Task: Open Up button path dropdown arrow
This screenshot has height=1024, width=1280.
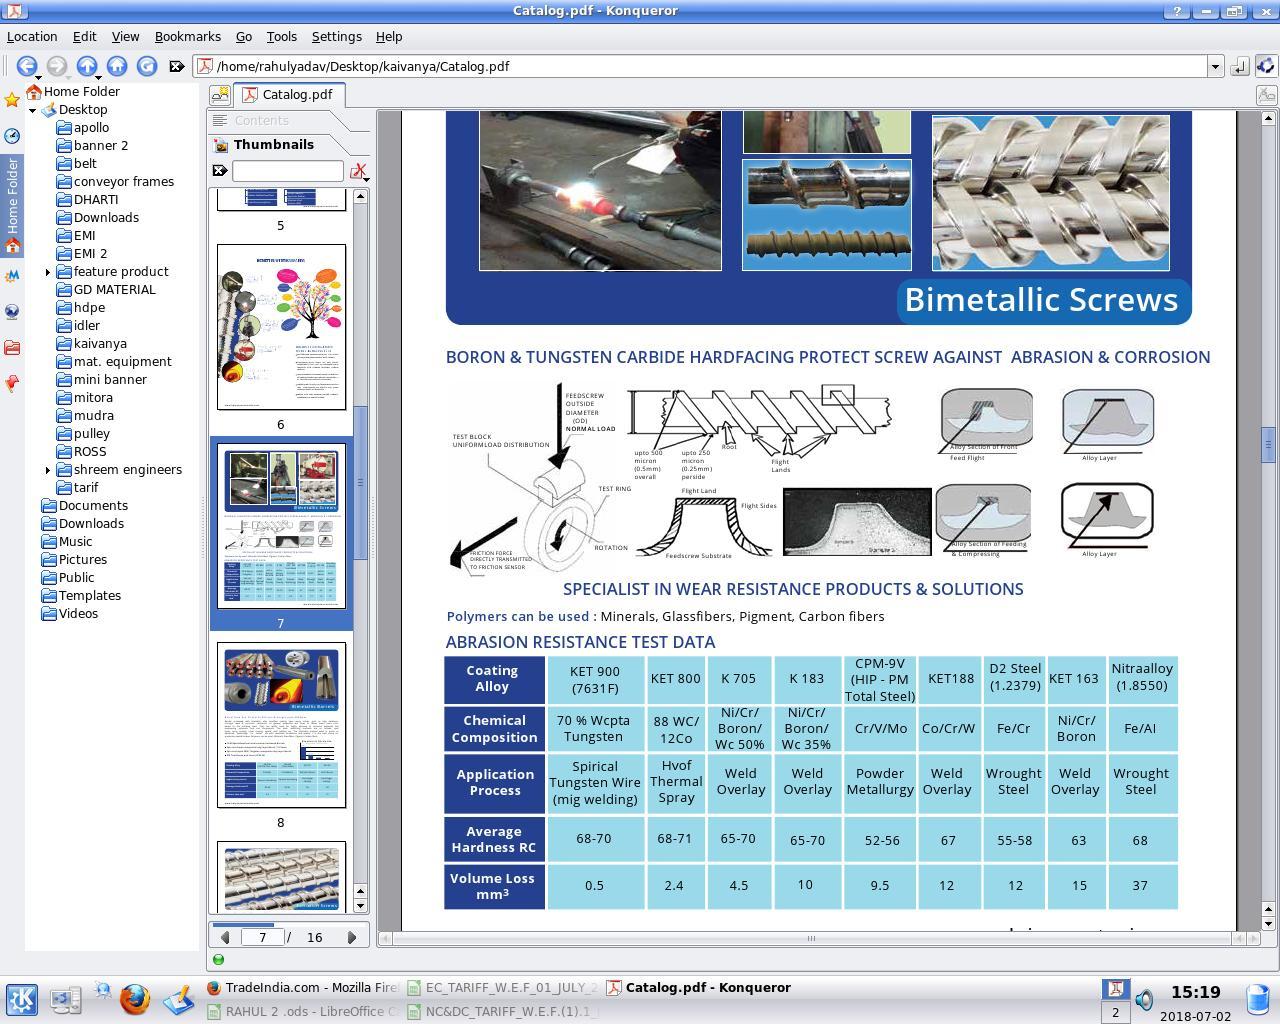Action: 98,77
